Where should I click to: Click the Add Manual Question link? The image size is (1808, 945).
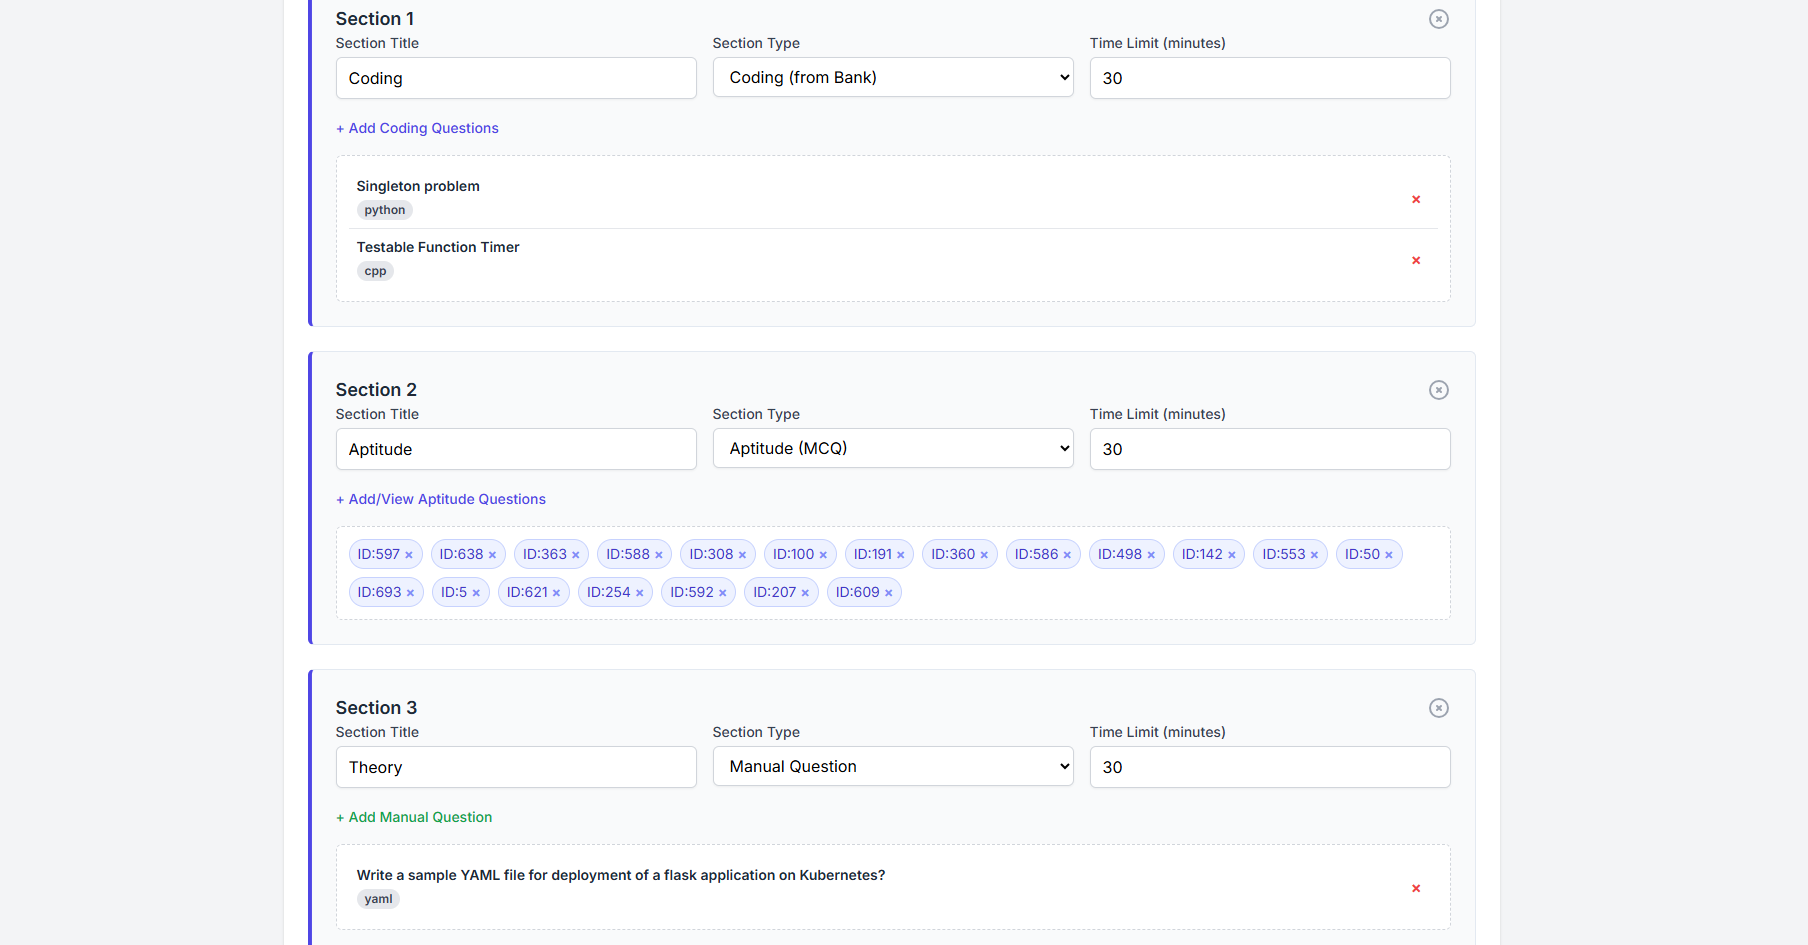(414, 817)
